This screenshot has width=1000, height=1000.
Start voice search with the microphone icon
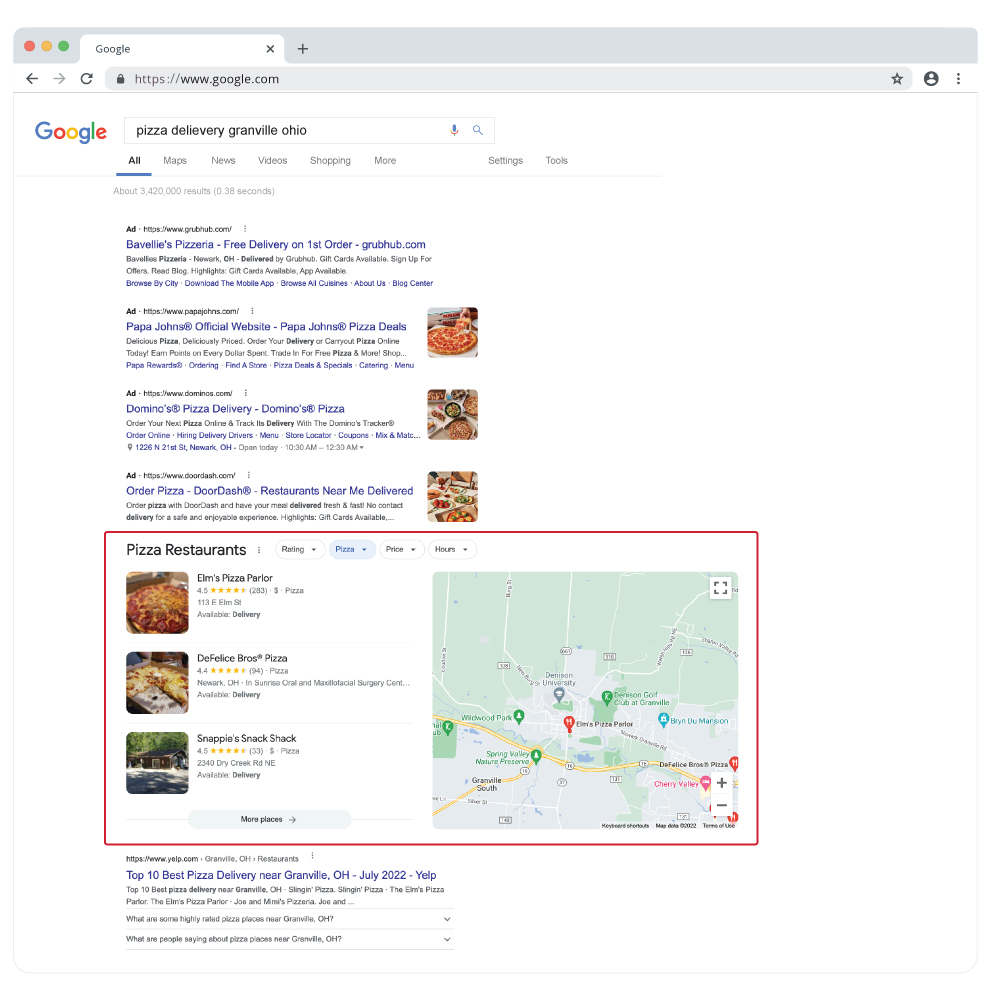point(454,130)
